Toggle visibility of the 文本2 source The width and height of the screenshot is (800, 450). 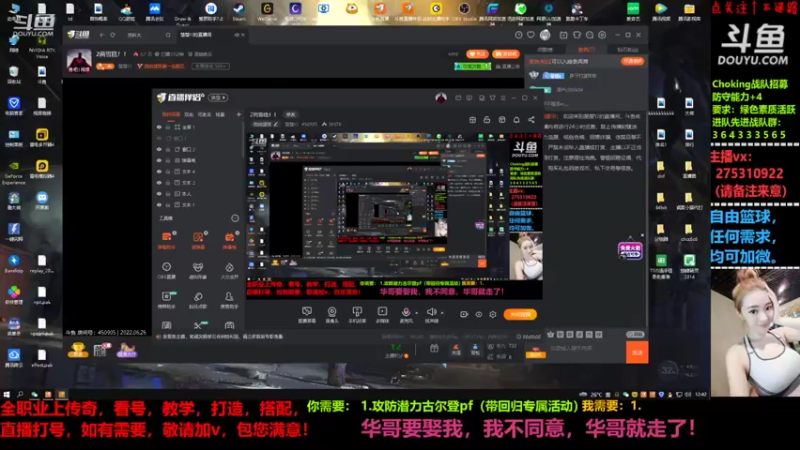tap(159, 183)
